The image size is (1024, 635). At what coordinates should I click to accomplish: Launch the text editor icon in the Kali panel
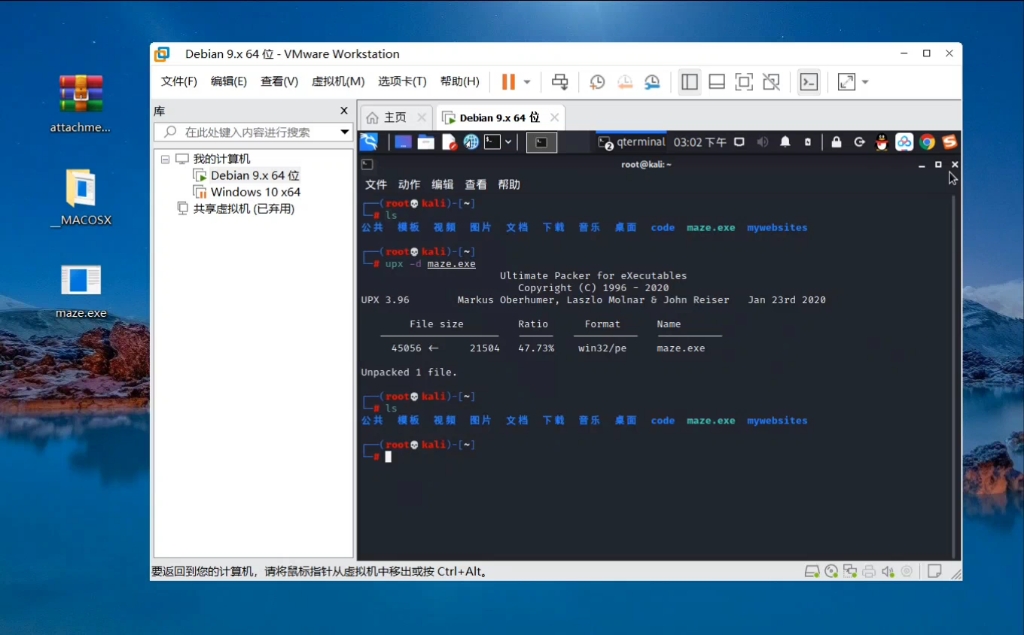point(449,142)
